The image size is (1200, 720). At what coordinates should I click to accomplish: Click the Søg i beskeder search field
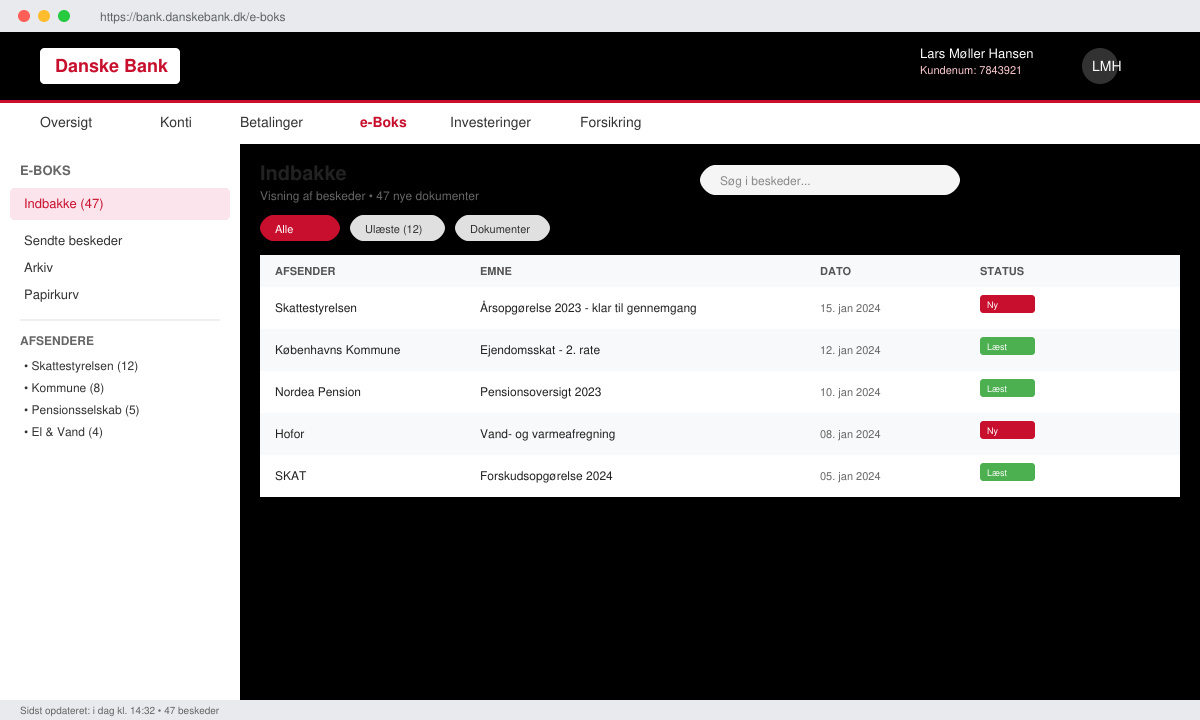click(x=830, y=180)
